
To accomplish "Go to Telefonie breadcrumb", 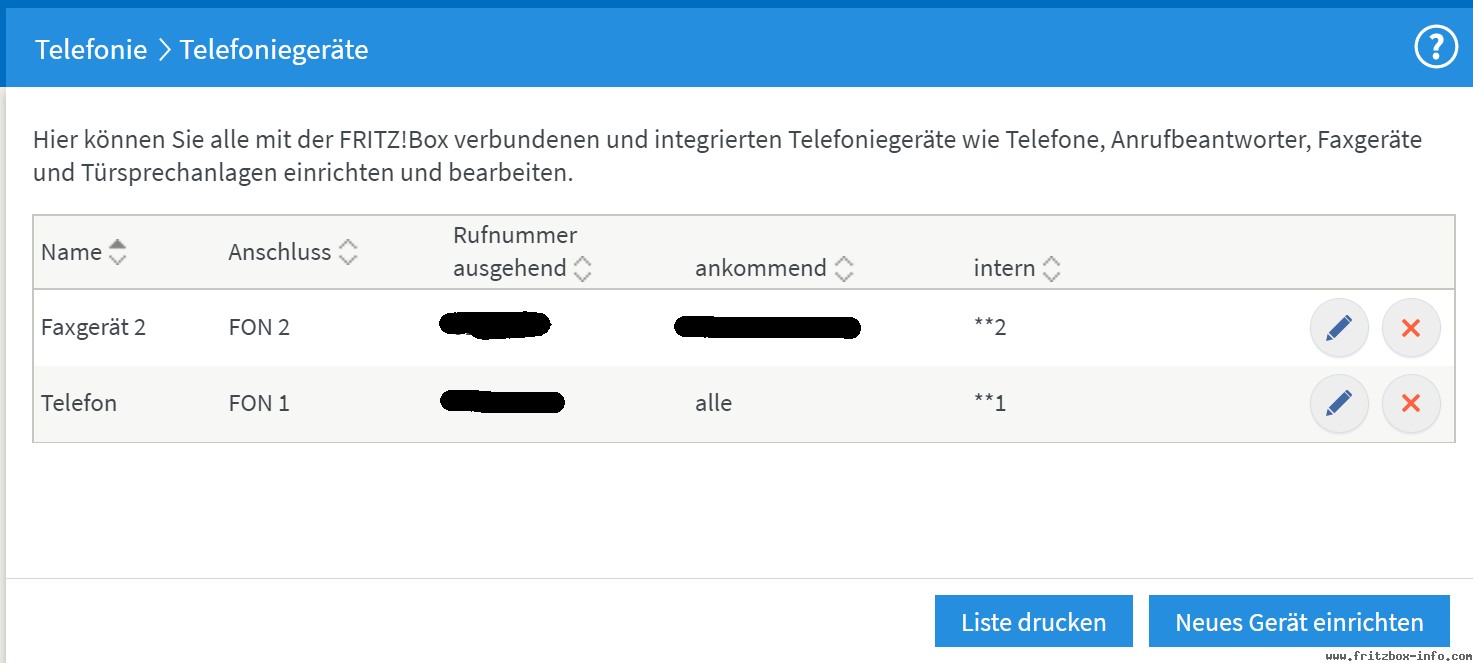I will tap(91, 49).
